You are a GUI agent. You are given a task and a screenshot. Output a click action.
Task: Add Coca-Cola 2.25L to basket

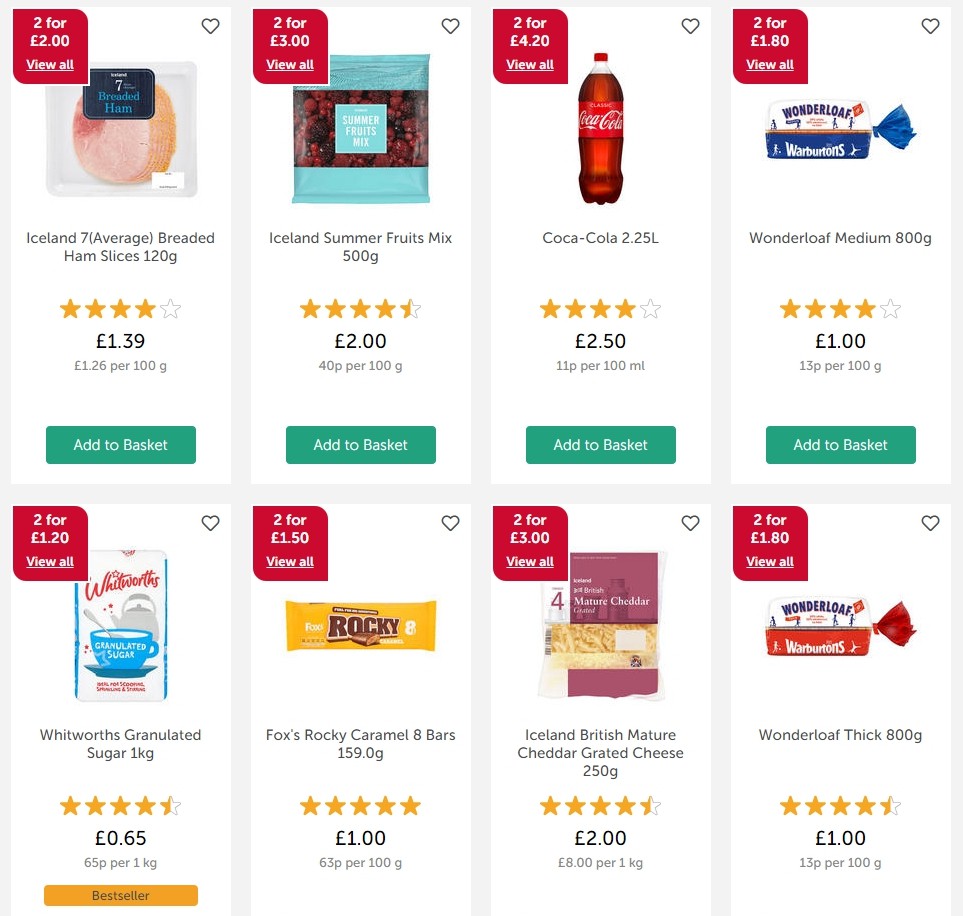tap(600, 445)
